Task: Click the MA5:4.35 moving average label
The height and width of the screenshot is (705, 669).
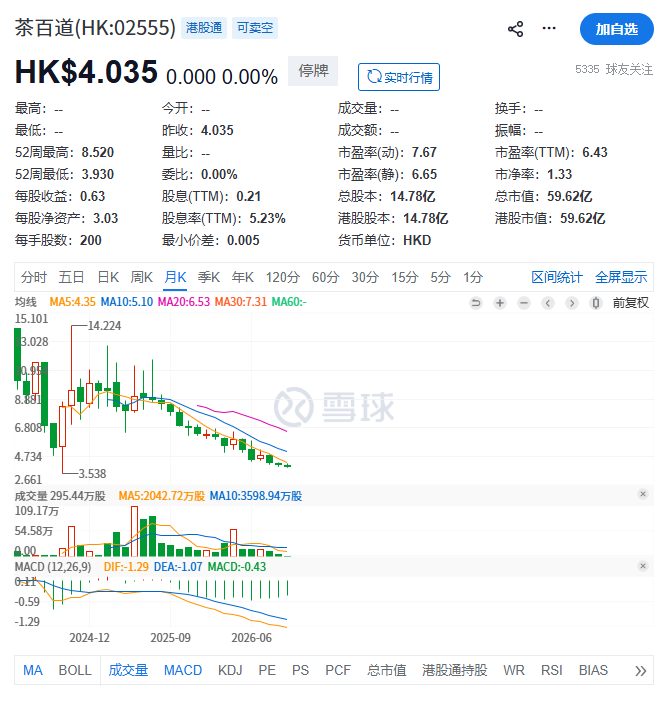Action: [72, 302]
